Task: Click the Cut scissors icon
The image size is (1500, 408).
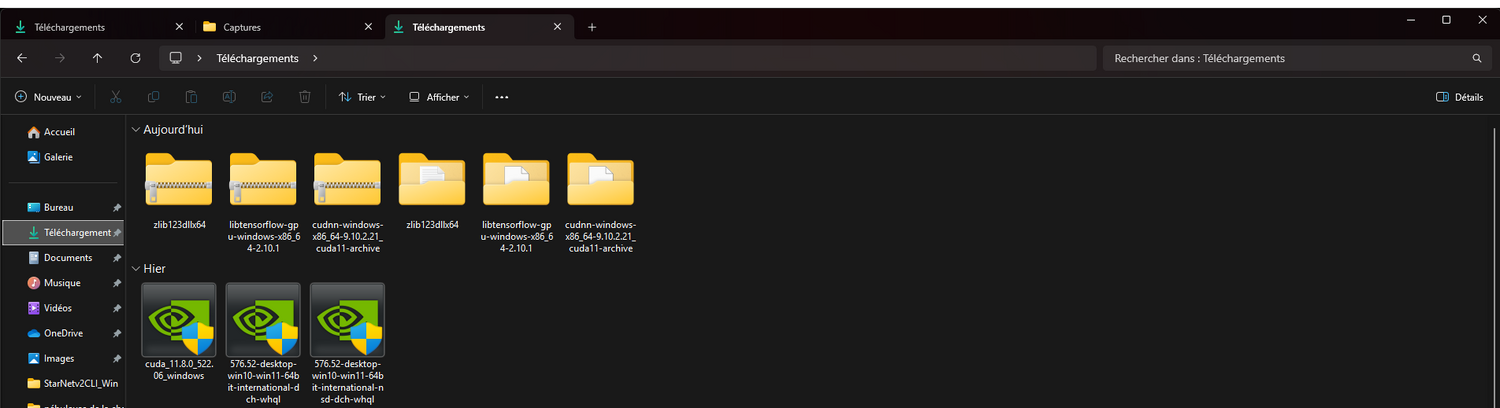Action: click(115, 97)
